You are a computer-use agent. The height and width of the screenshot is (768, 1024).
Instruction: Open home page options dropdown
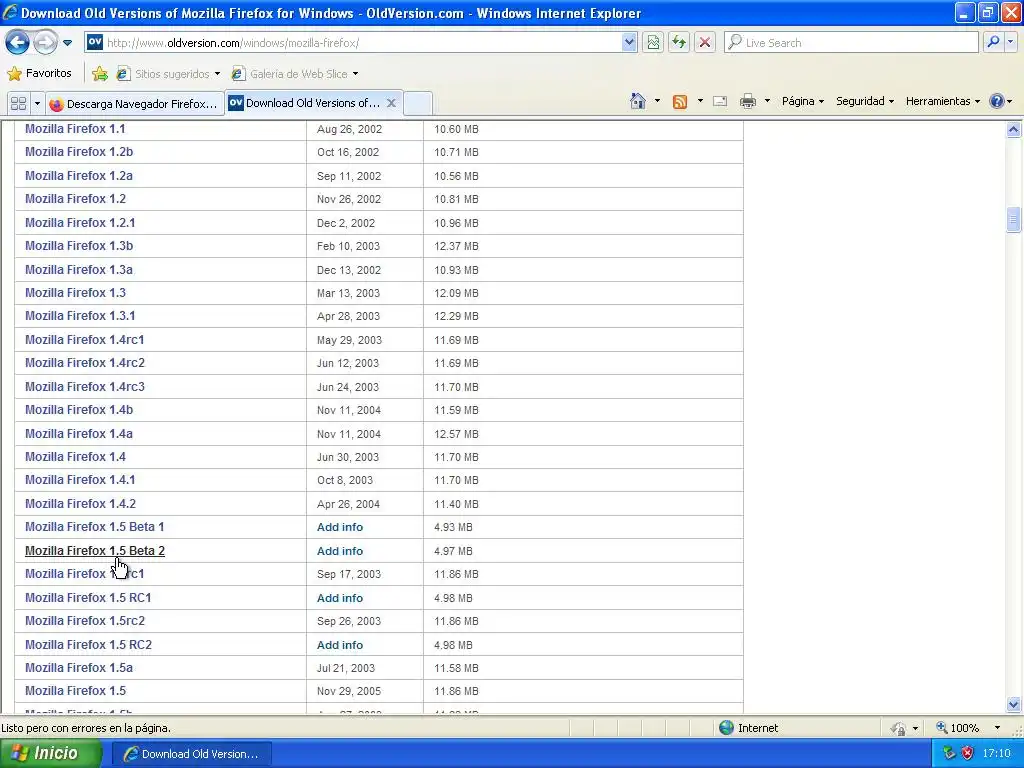pyautogui.click(x=657, y=101)
